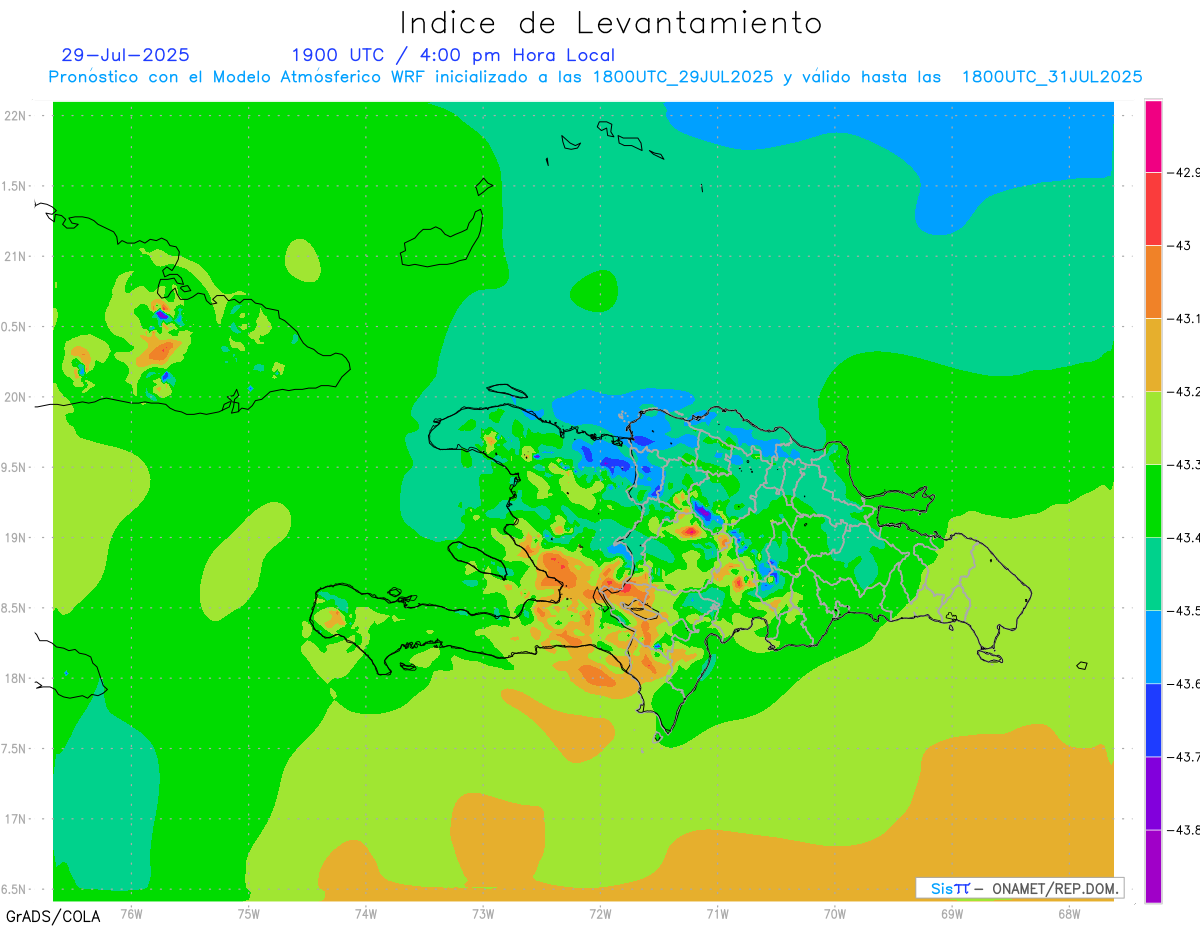Click the '22N' latitude label

(x=16, y=116)
